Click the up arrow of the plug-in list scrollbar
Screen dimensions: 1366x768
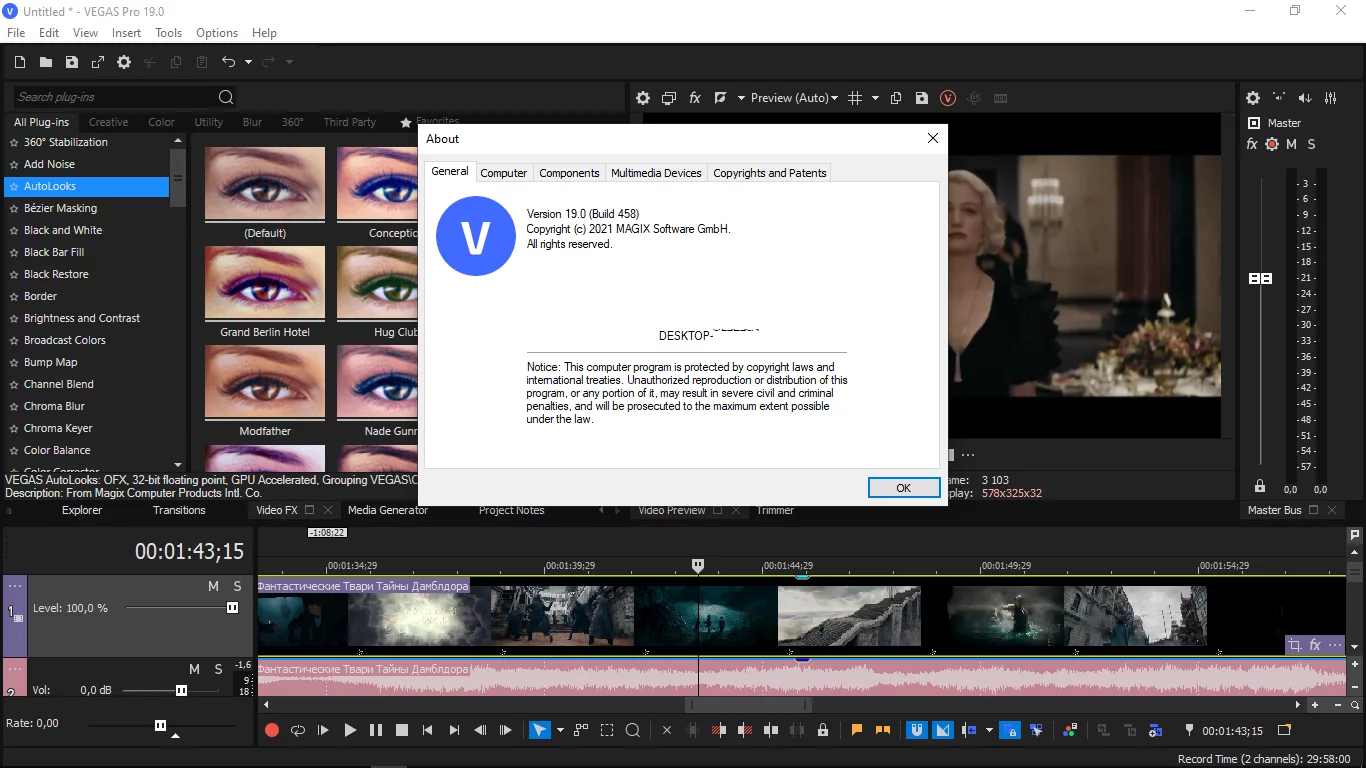(178, 141)
